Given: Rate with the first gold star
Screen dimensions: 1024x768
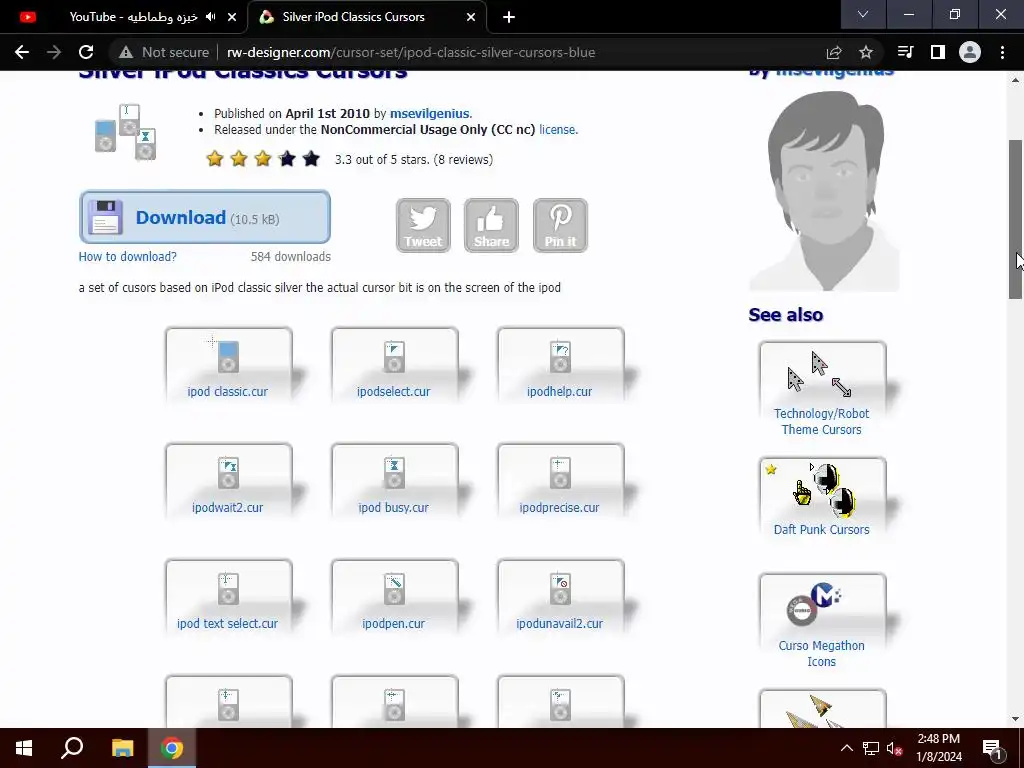Looking at the screenshot, I should (214, 159).
